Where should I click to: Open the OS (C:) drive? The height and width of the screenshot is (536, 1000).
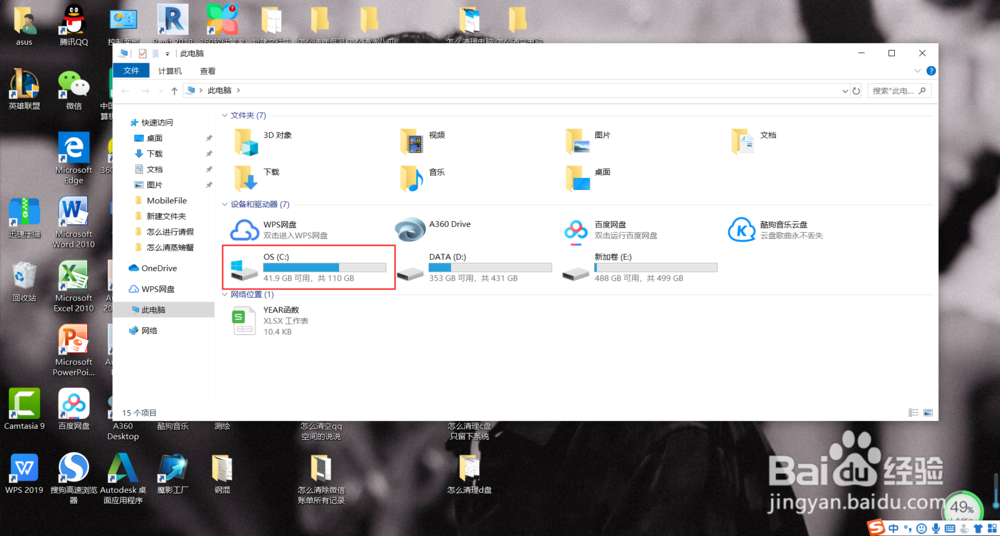point(308,267)
